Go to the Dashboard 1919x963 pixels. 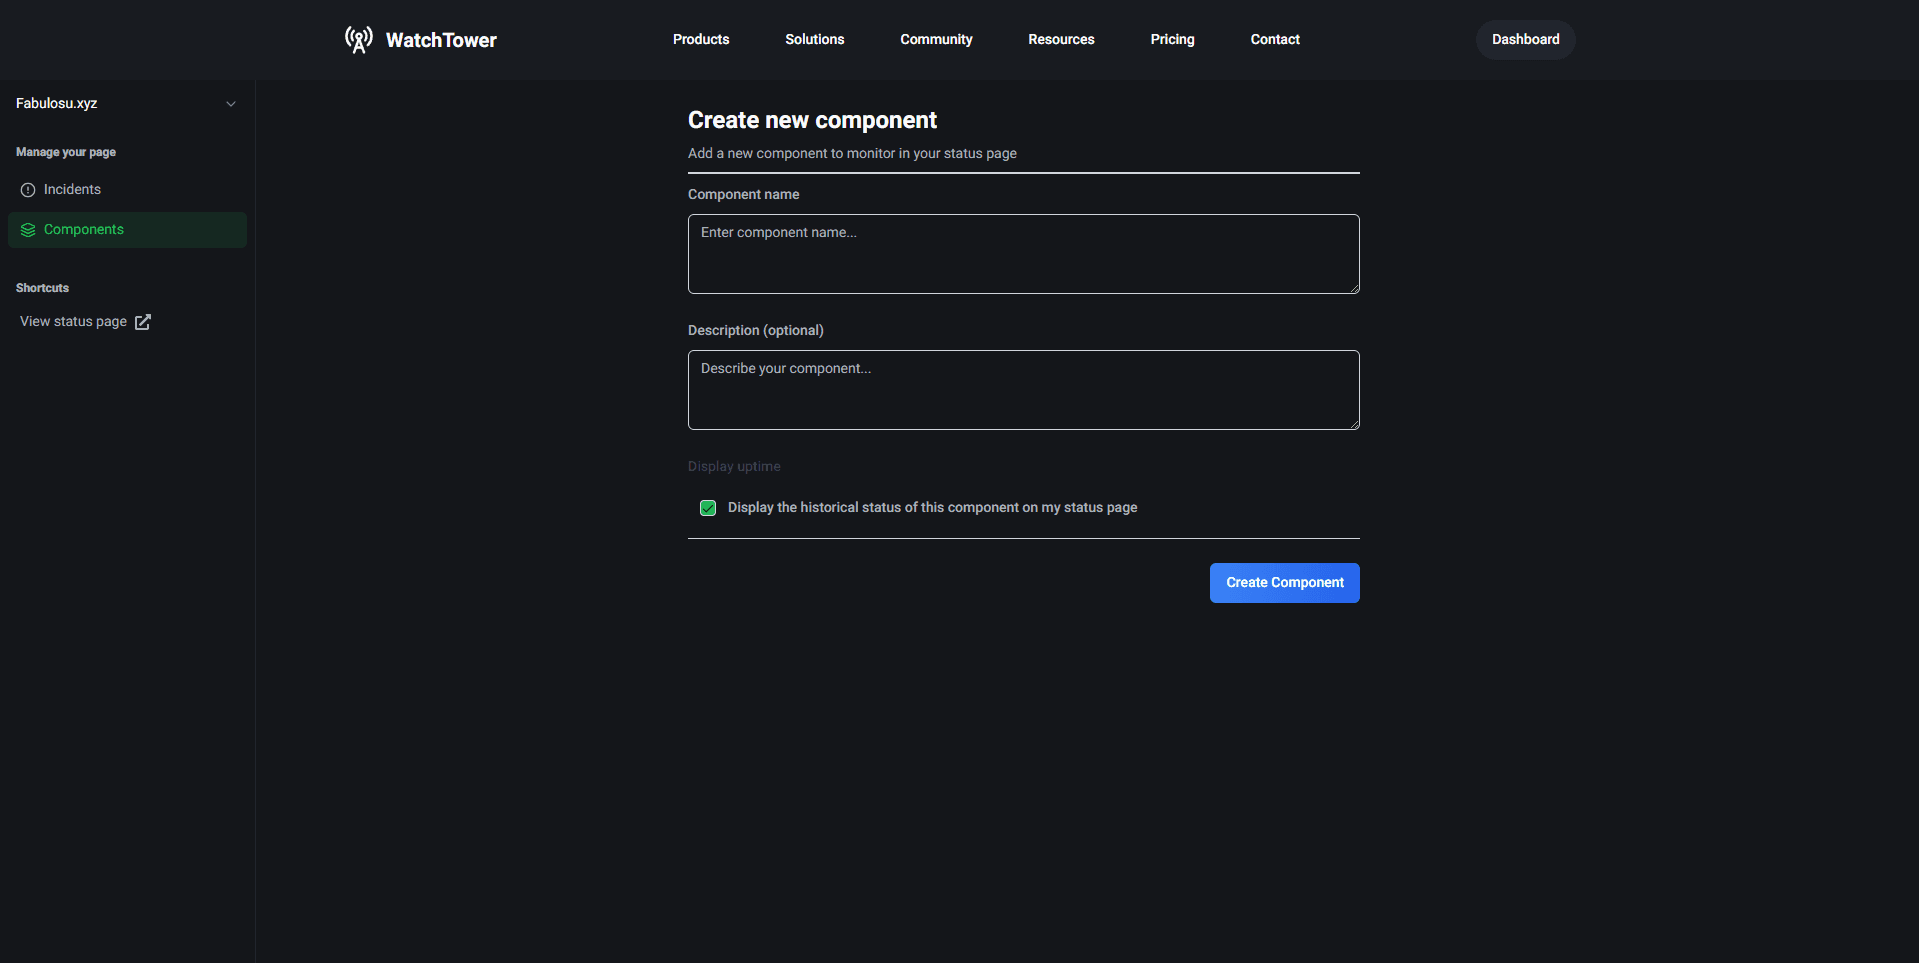click(1524, 39)
